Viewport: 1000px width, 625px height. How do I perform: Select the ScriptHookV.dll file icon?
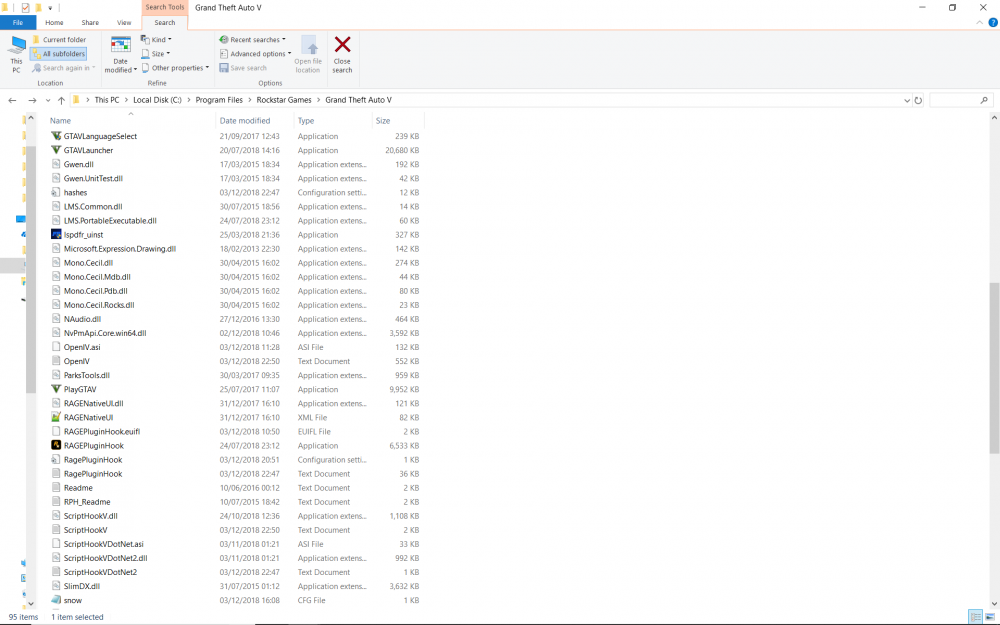click(x=56, y=515)
